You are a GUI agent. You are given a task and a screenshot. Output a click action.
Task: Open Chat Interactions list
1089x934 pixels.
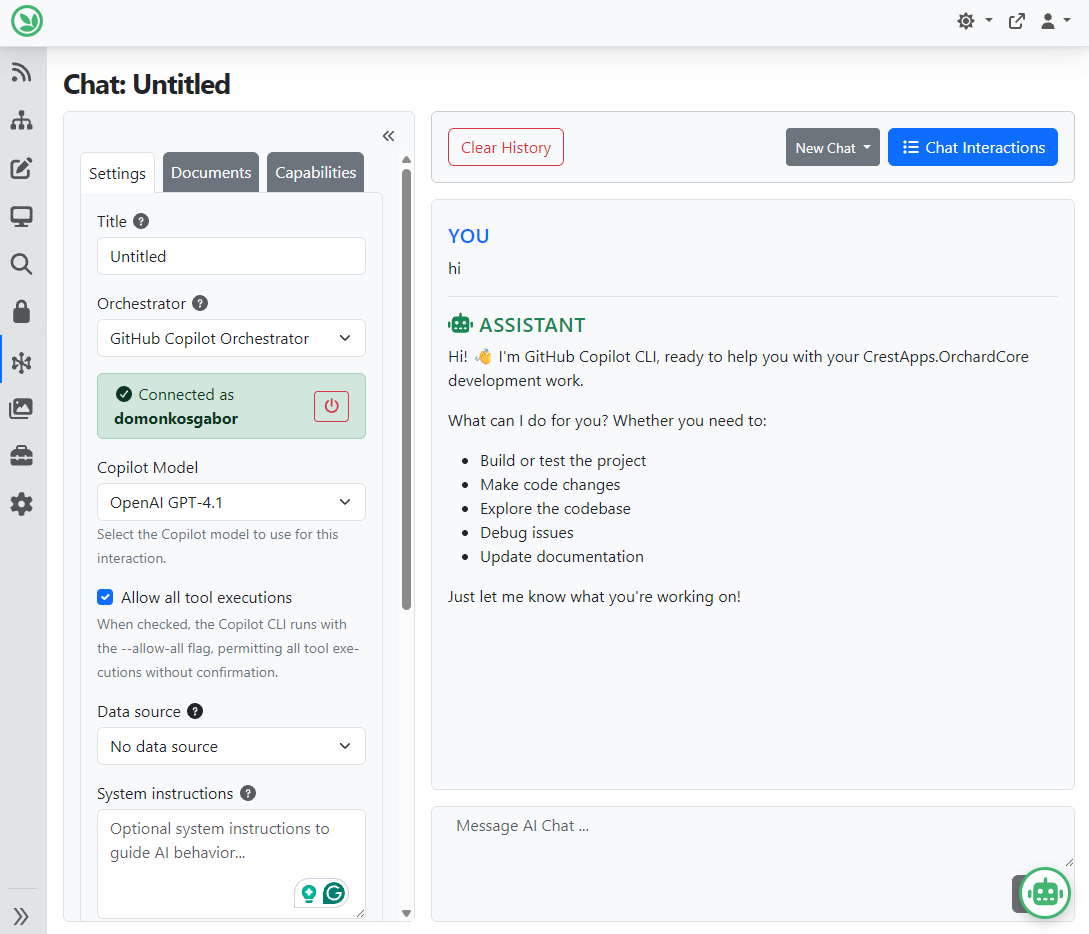pyautogui.click(x=973, y=147)
